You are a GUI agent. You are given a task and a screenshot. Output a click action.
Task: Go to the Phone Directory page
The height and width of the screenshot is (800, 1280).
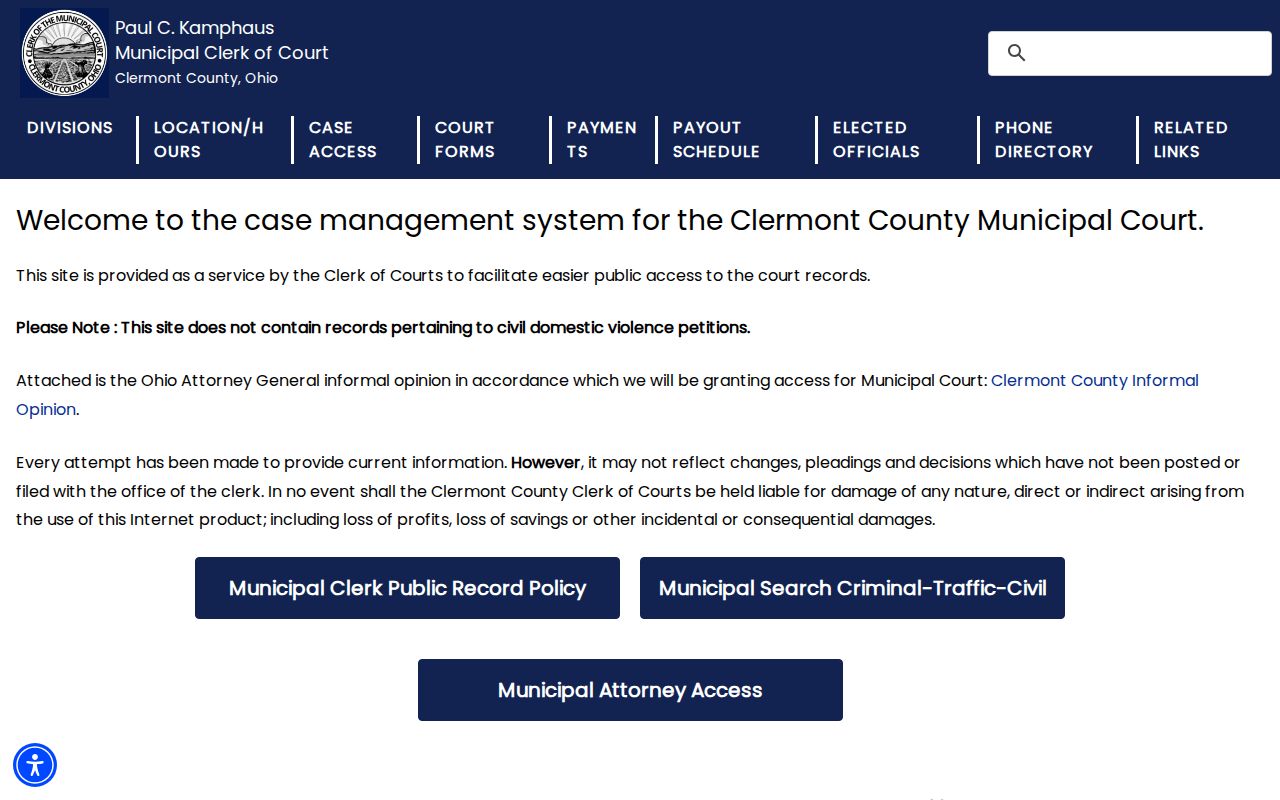click(x=1043, y=140)
